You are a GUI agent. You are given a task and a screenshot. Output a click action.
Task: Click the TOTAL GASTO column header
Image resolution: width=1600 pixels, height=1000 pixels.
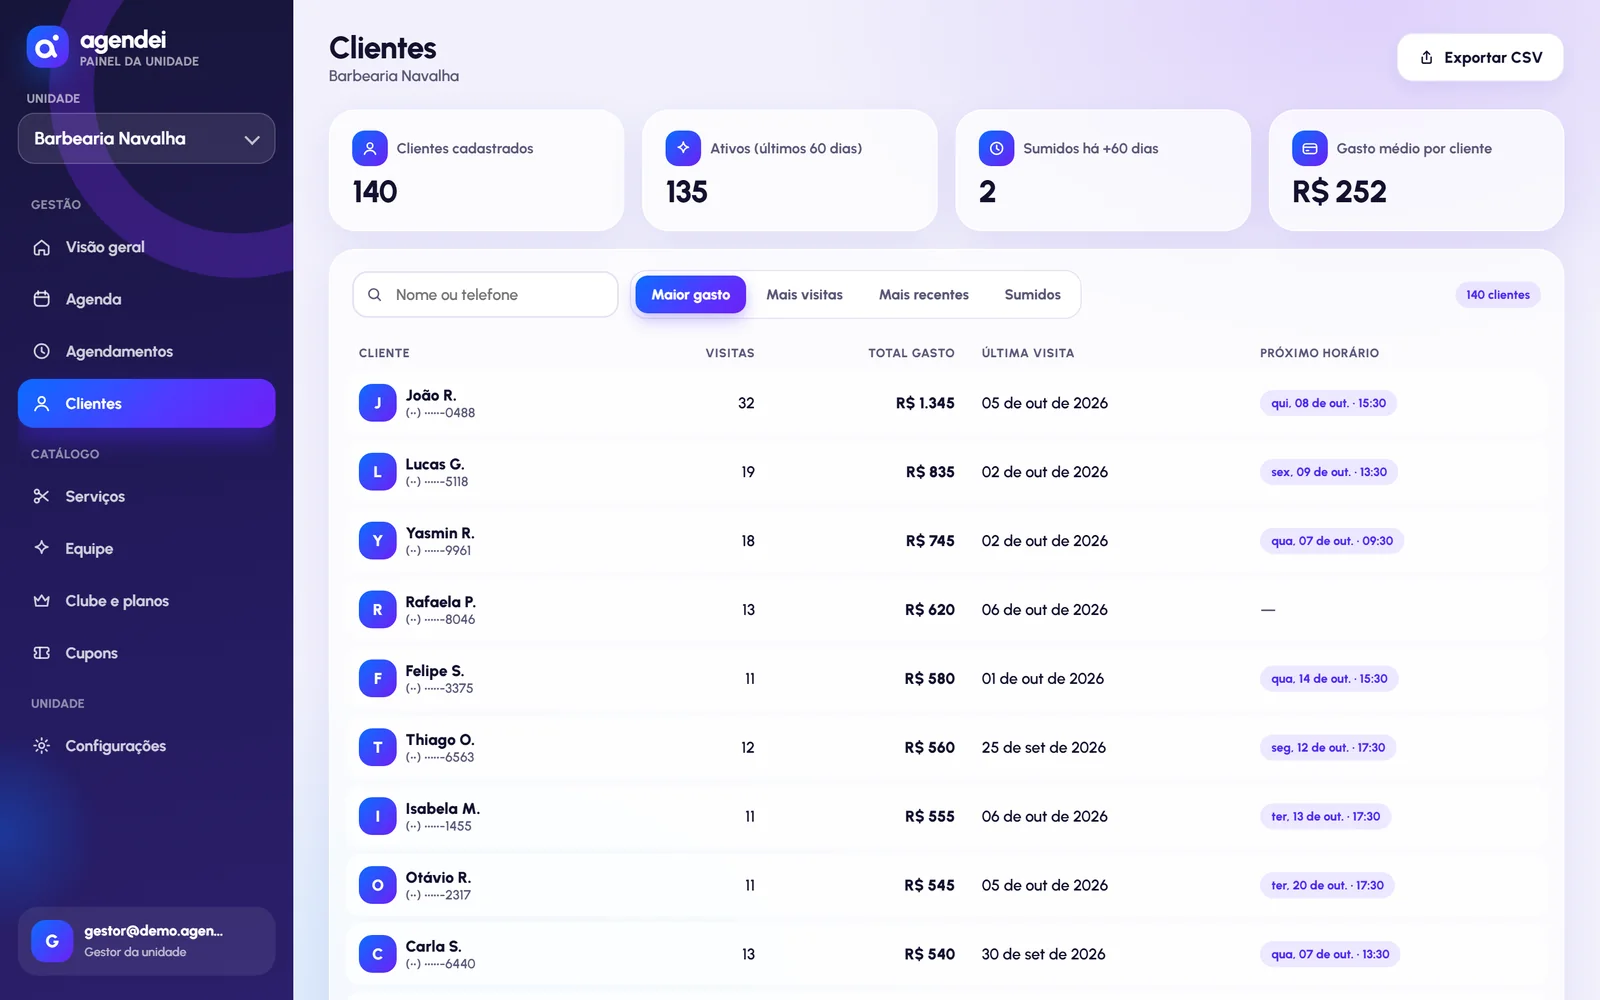(x=911, y=353)
